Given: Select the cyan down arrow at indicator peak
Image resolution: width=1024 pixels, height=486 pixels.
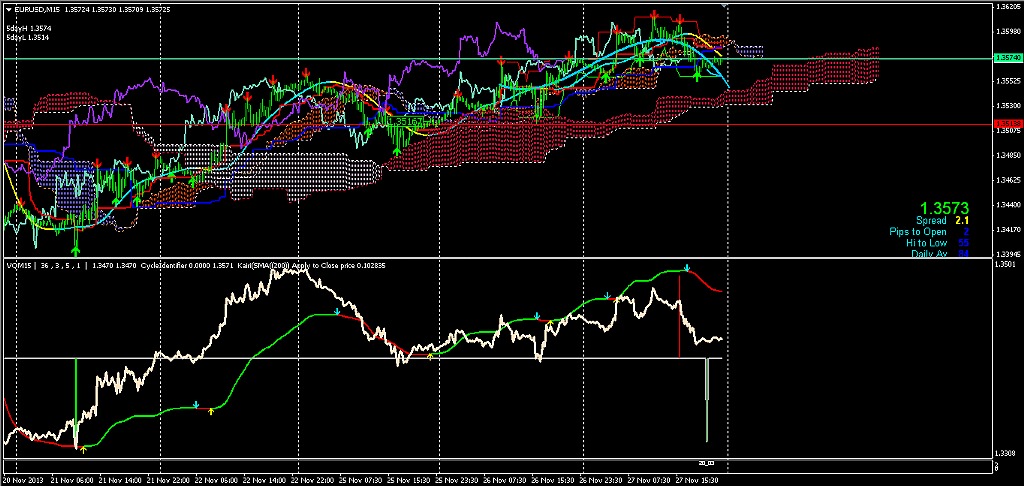Looking at the screenshot, I should [687, 268].
